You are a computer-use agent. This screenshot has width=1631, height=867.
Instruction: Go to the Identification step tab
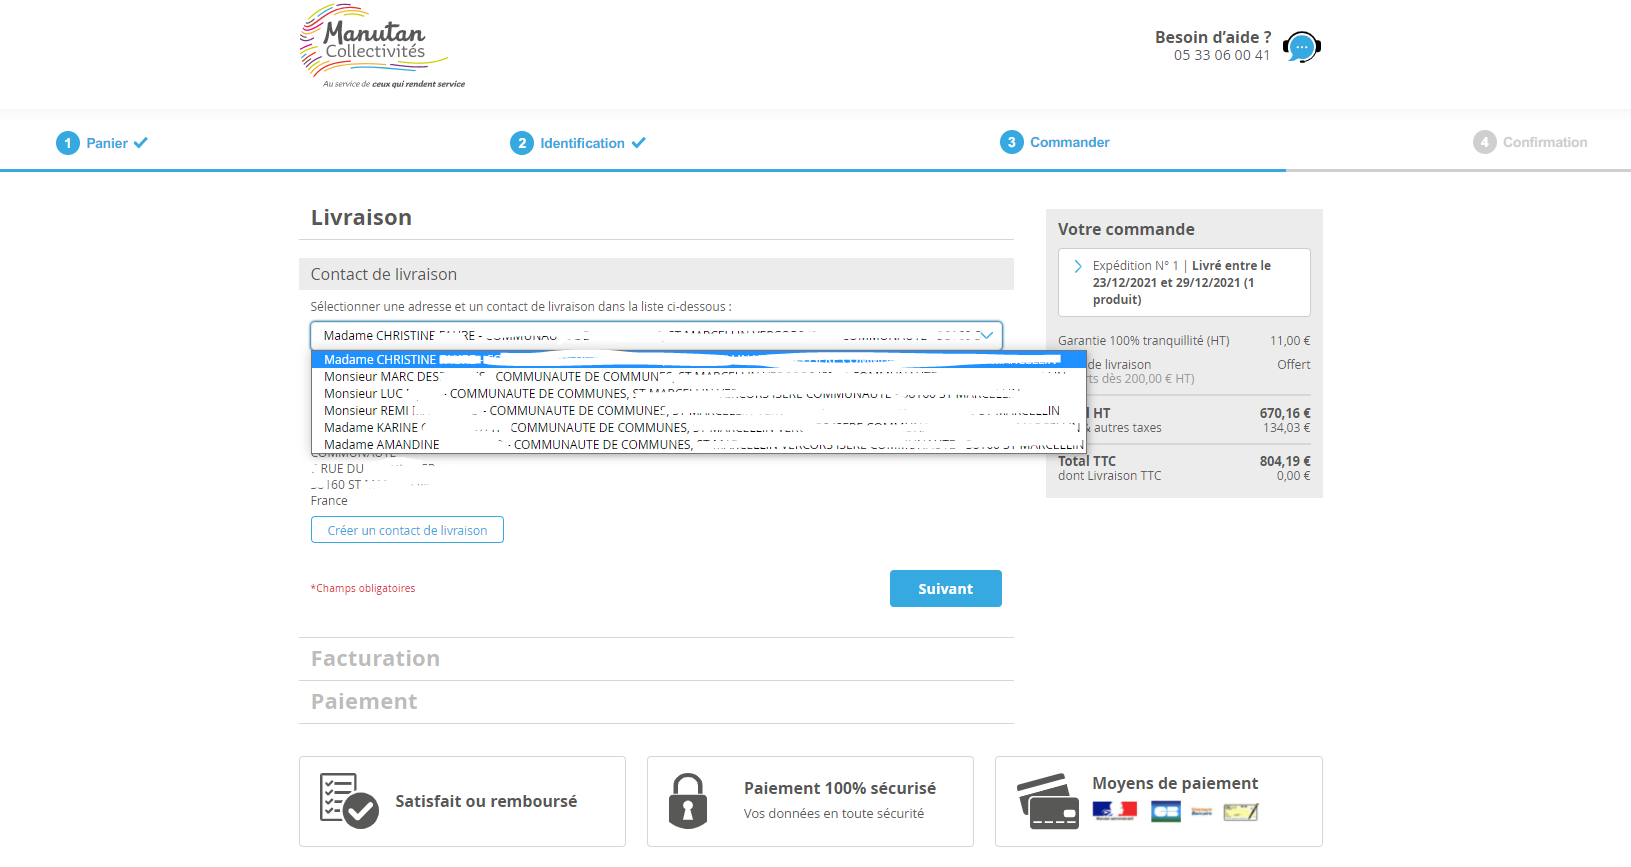[582, 143]
